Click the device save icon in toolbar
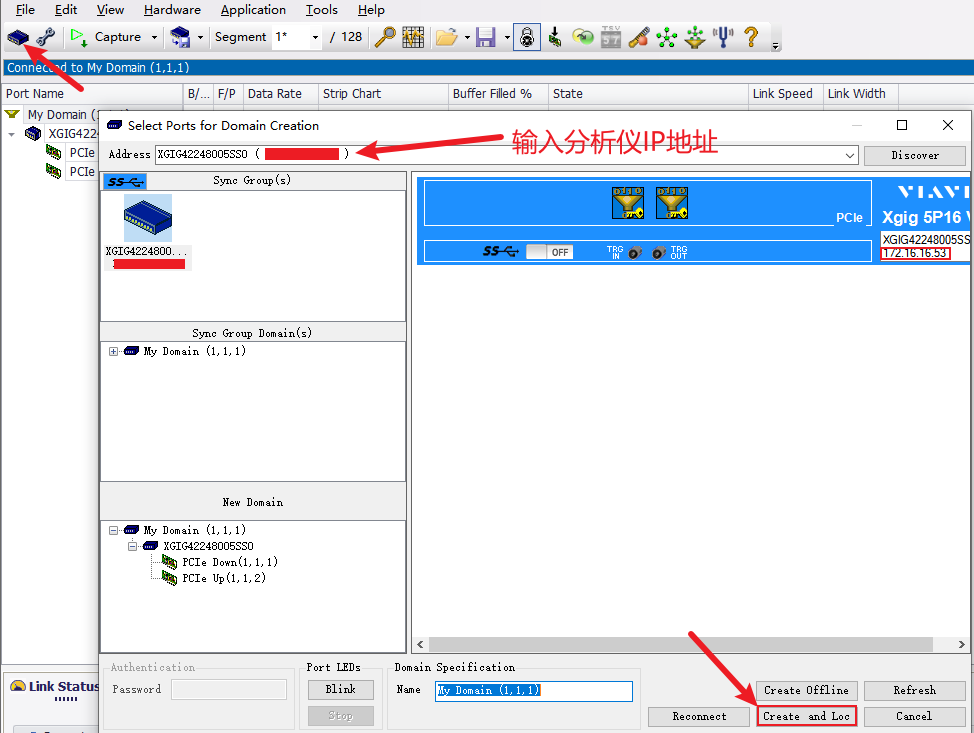This screenshot has height=733, width=974. coord(180,37)
